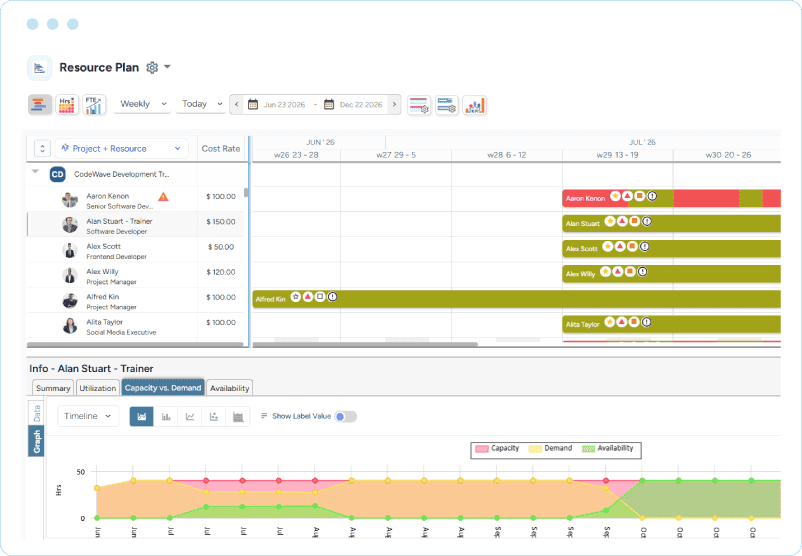Toggle Capacity series in chart legend
Screen dimensions: 802x556
(497, 449)
